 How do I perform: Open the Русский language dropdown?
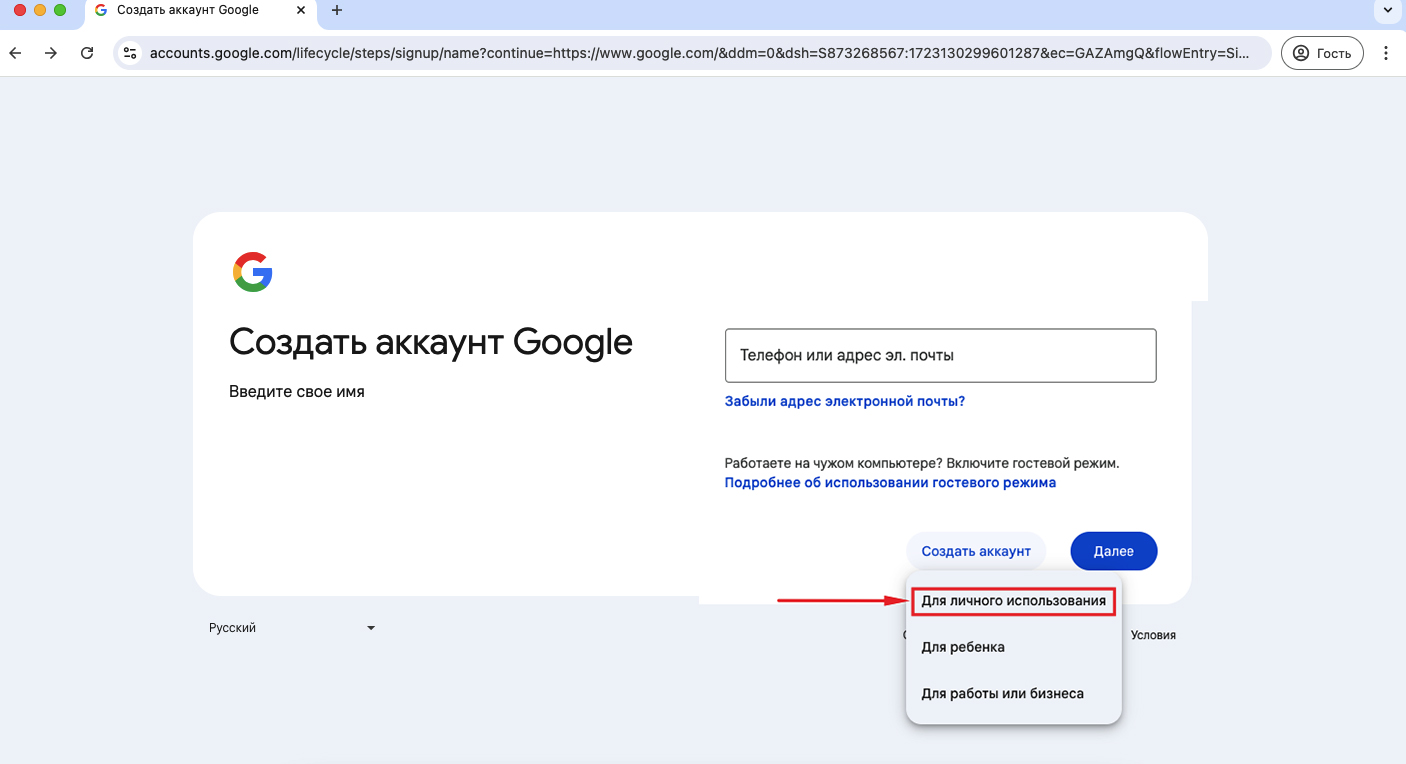292,628
